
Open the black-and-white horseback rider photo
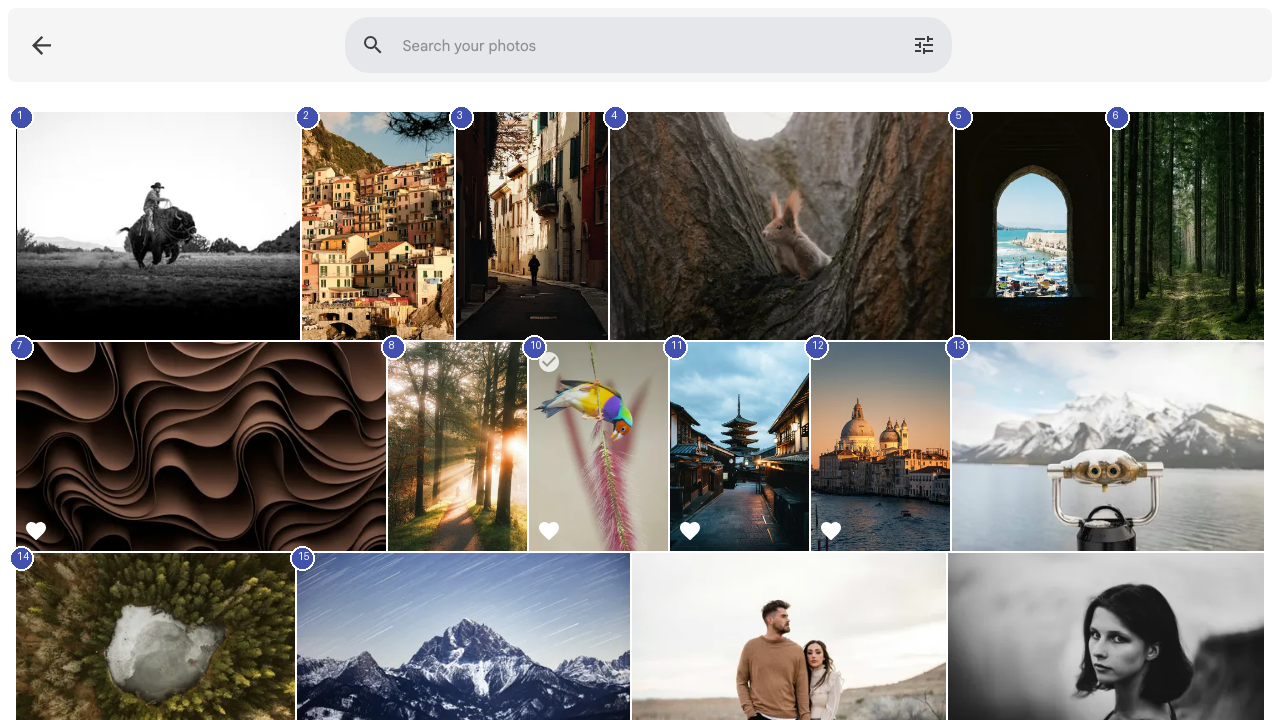(157, 225)
